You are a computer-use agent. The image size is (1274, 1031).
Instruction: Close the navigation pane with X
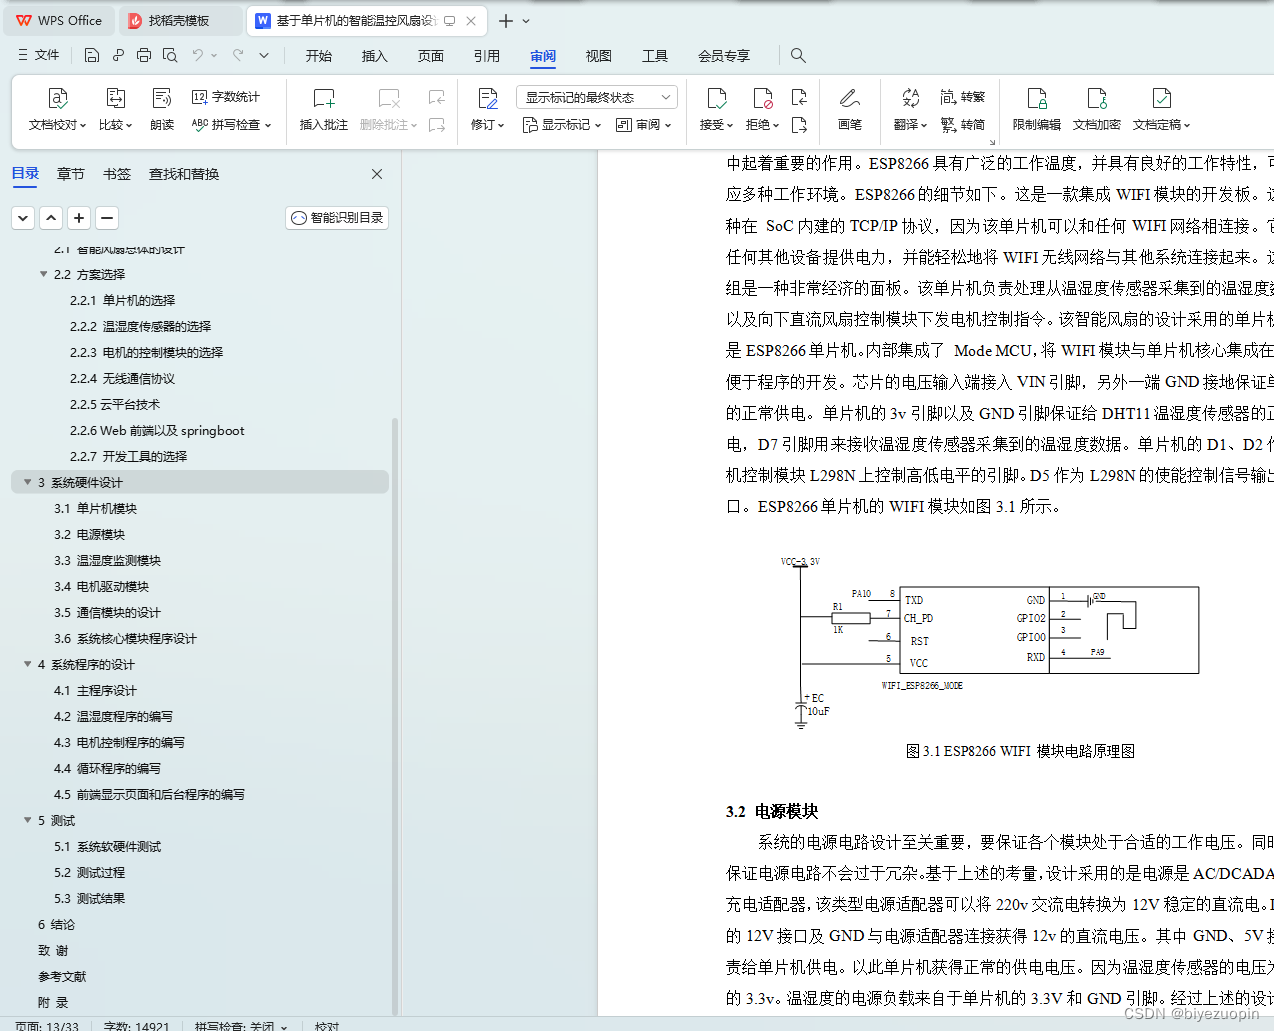(x=377, y=174)
